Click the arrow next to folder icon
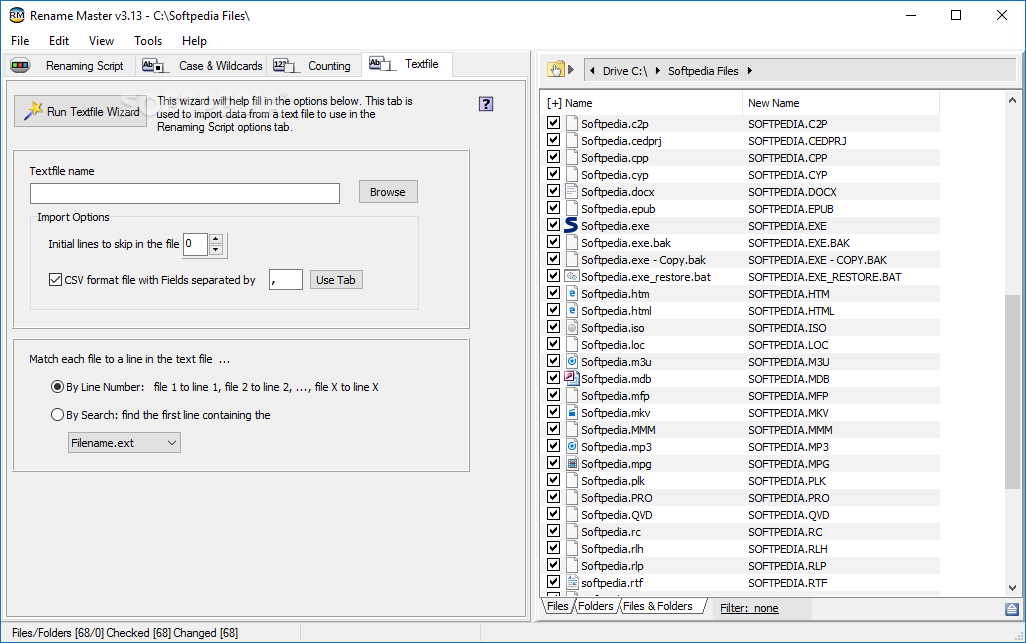The width and height of the screenshot is (1026, 643). (x=571, y=69)
